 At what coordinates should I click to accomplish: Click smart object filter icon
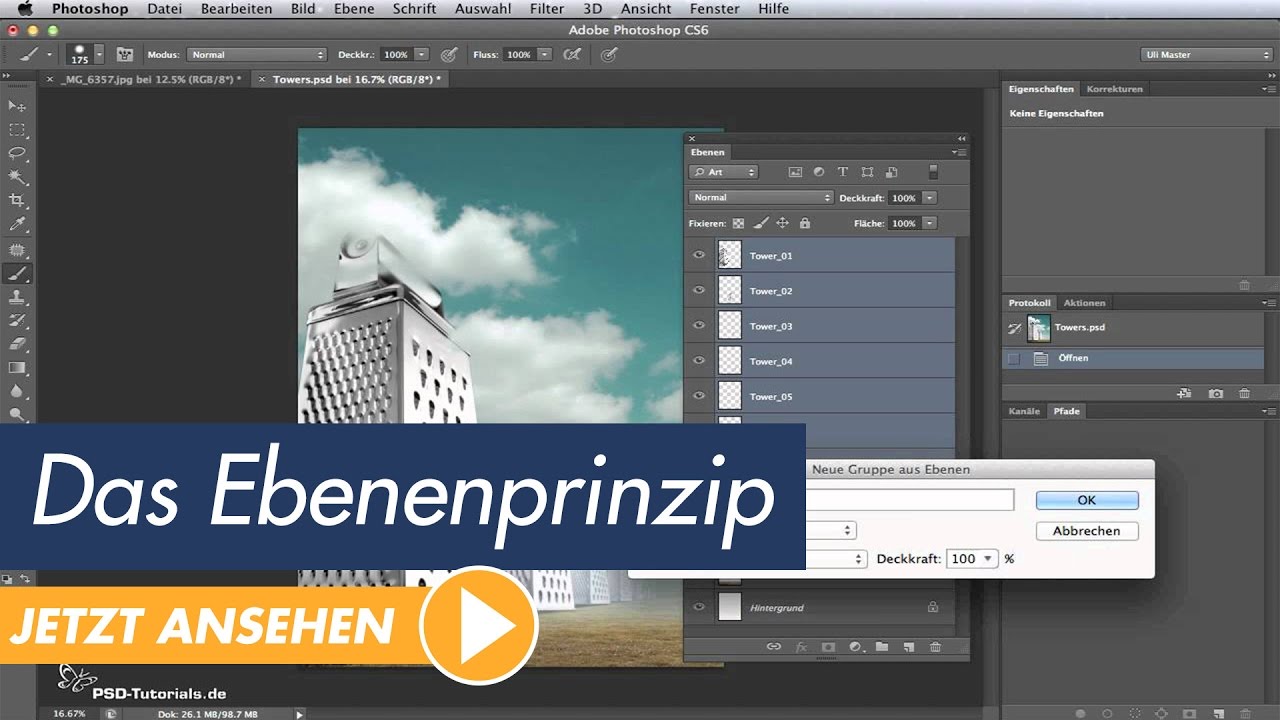coord(891,172)
